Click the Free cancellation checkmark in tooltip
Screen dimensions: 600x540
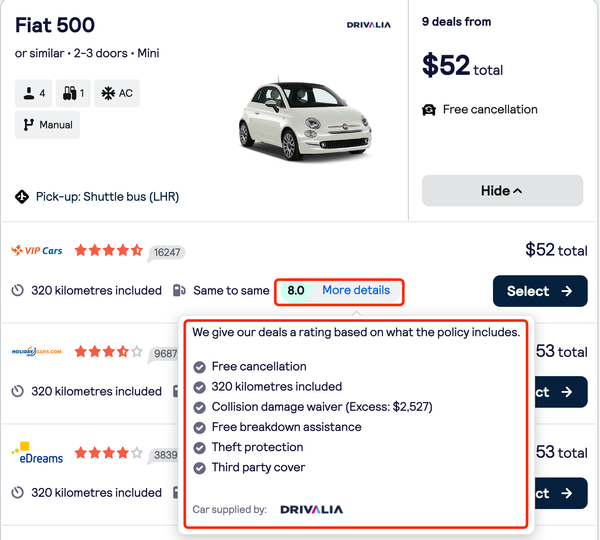(199, 367)
